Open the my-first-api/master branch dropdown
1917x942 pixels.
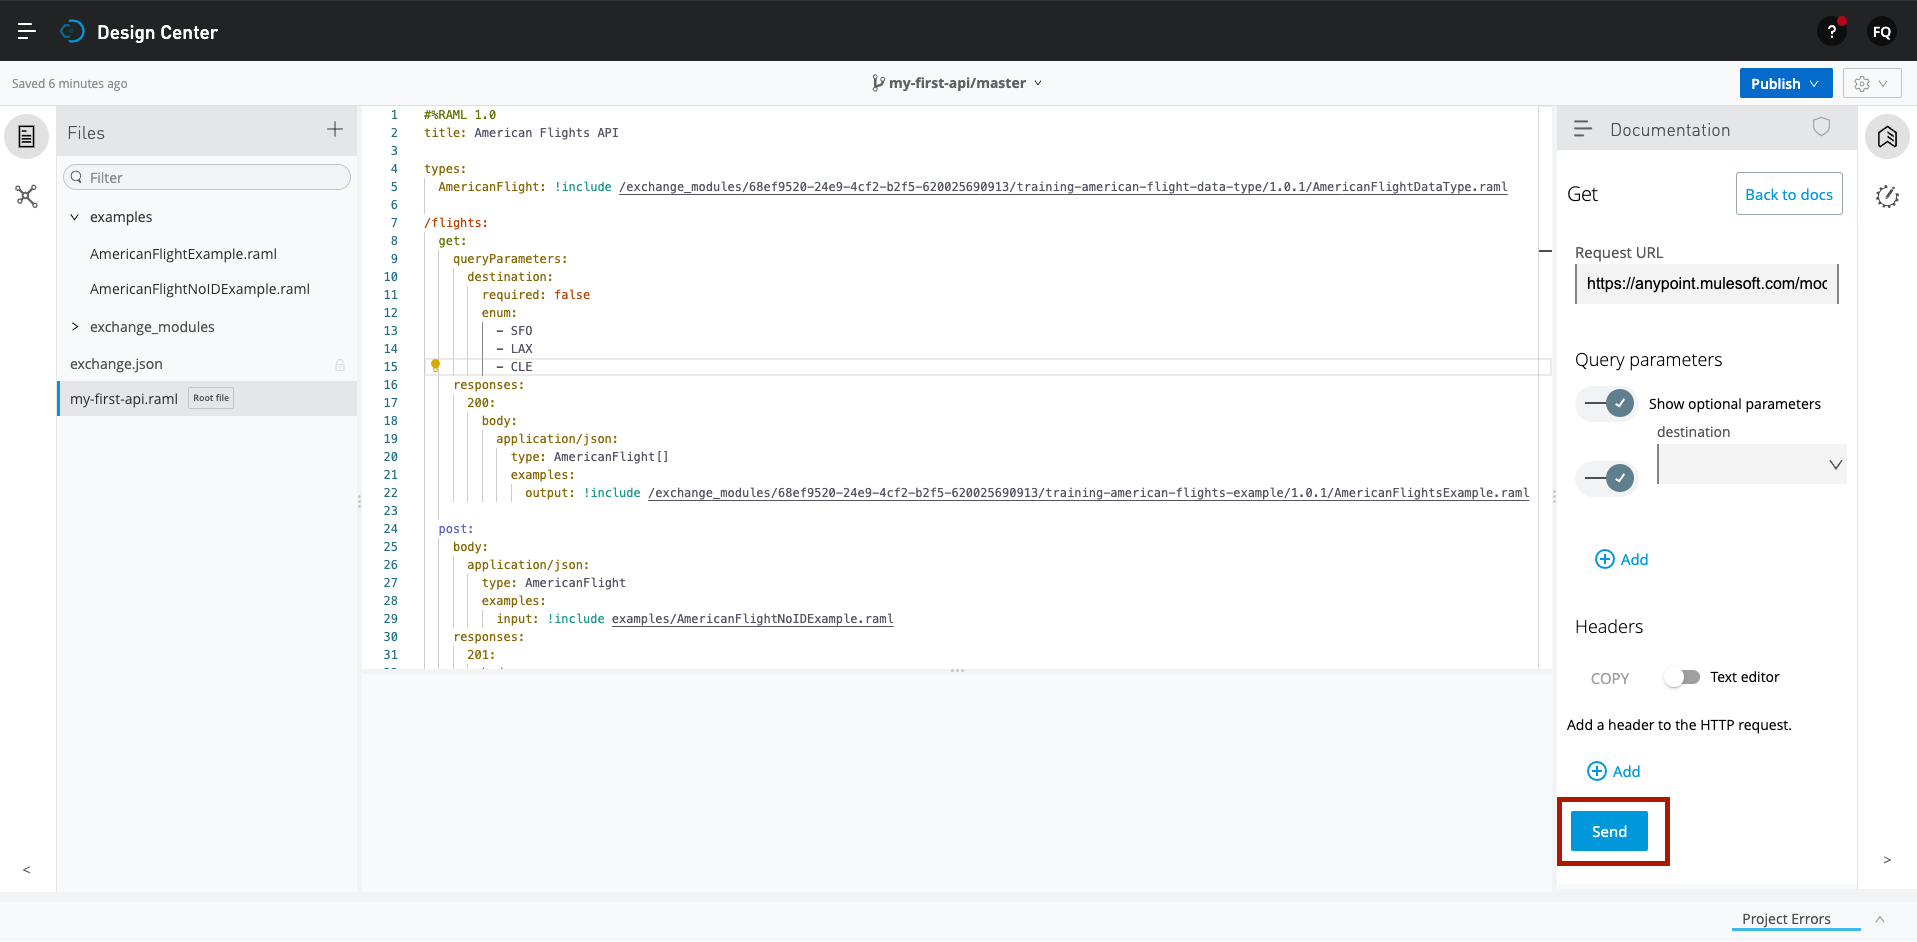(x=957, y=83)
